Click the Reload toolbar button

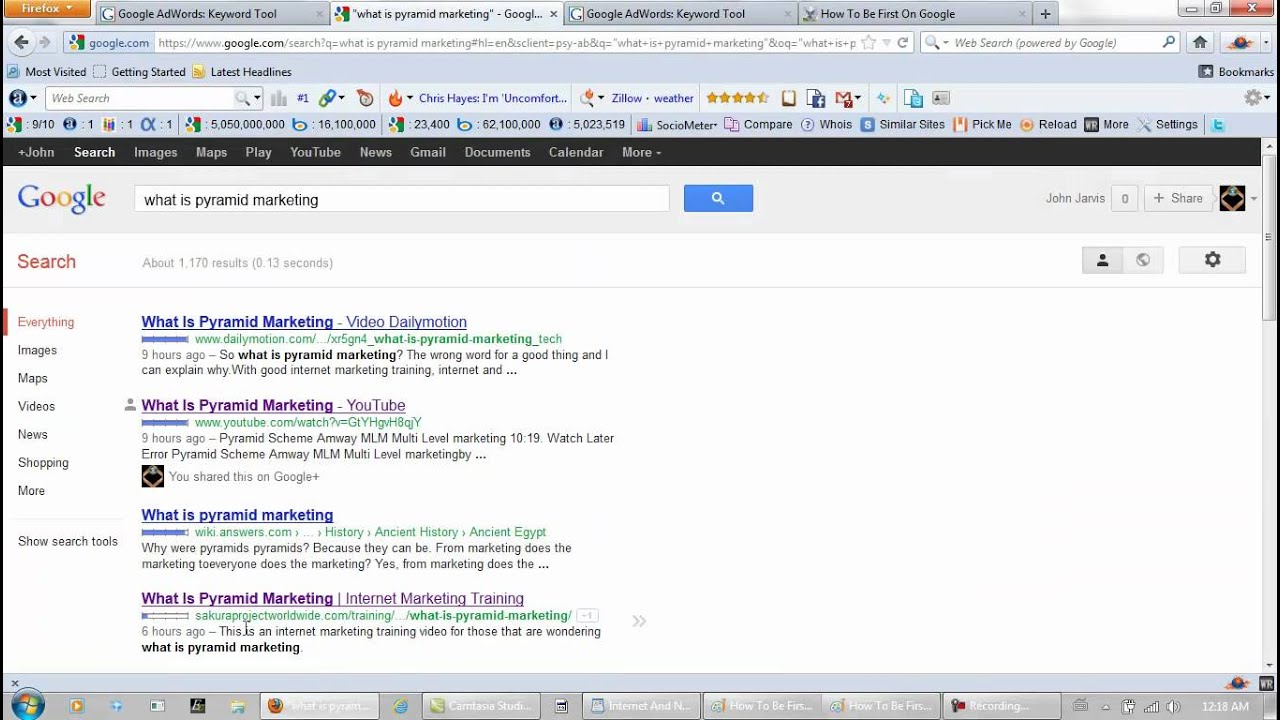click(x=1048, y=125)
